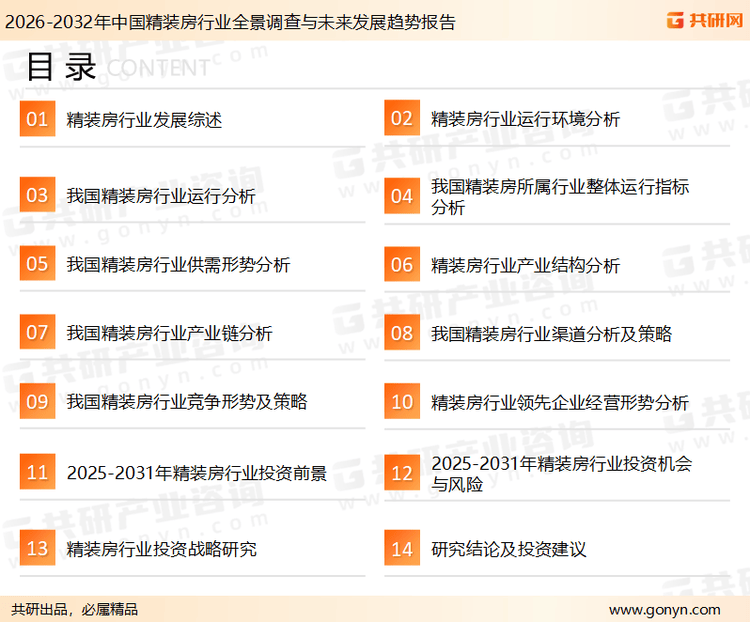Click 研究结论及投资建议 entry
The image size is (750, 622).
508,549
